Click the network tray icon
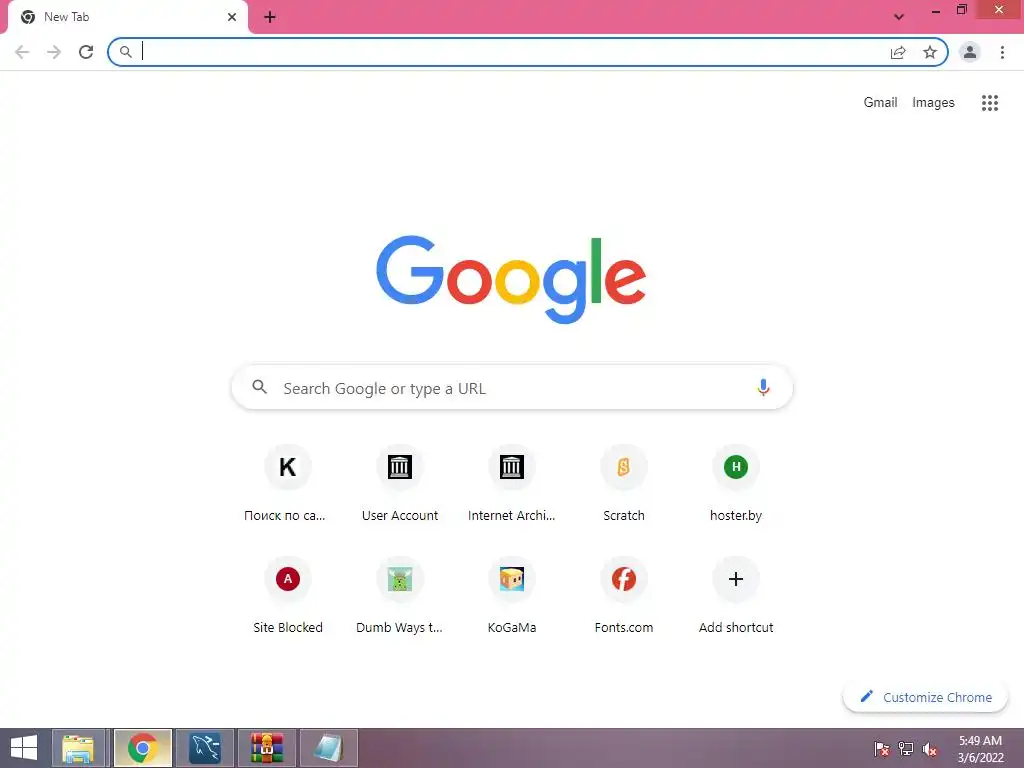 tap(906, 749)
